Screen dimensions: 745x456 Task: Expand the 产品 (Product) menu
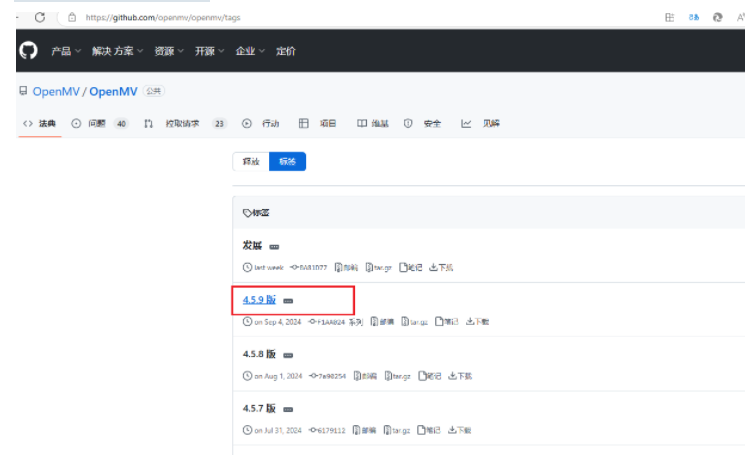pyautogui.click(x=66, y=51)
